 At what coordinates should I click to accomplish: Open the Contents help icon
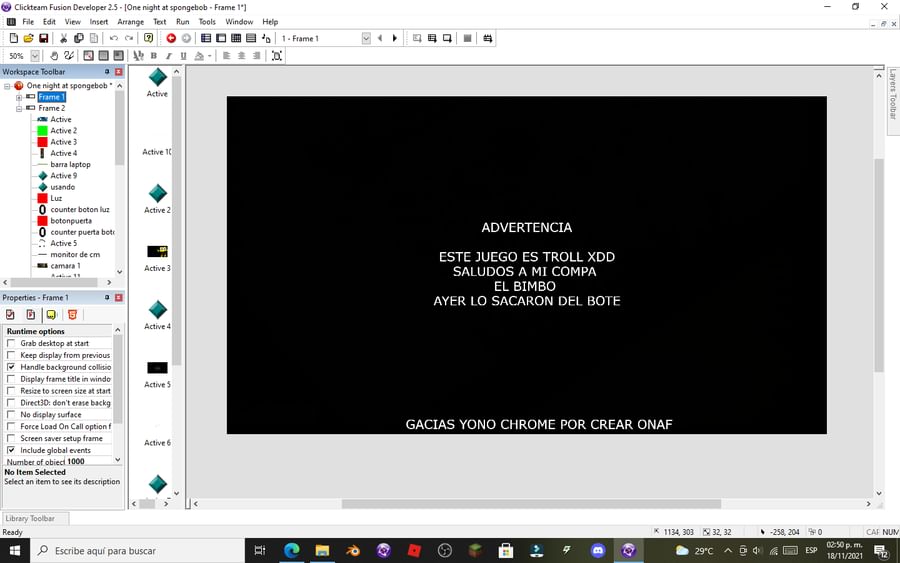(149, 38)
